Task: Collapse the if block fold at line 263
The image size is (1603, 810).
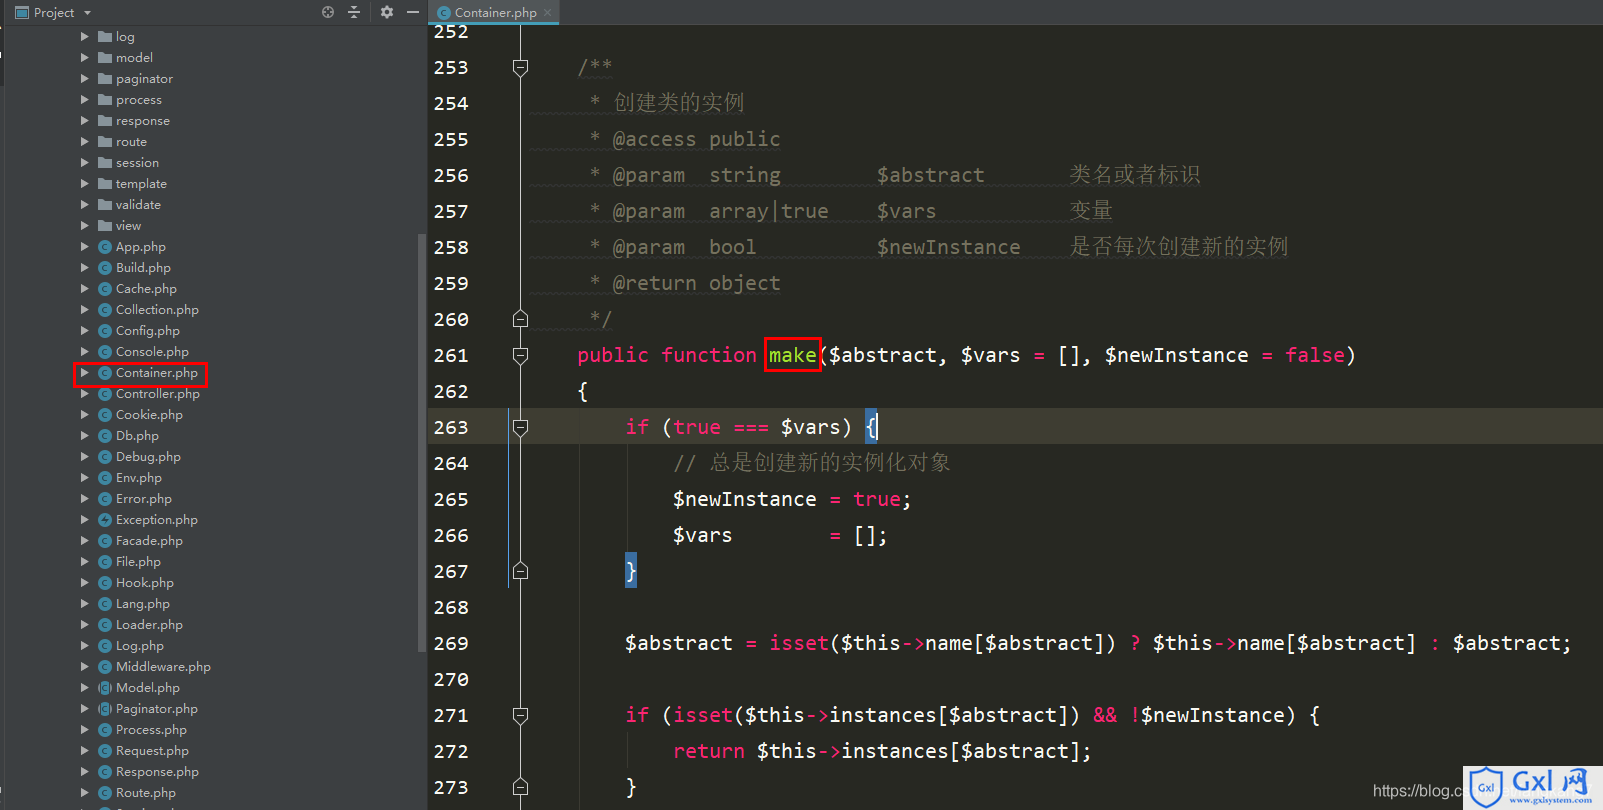Action: coord(520,427)
